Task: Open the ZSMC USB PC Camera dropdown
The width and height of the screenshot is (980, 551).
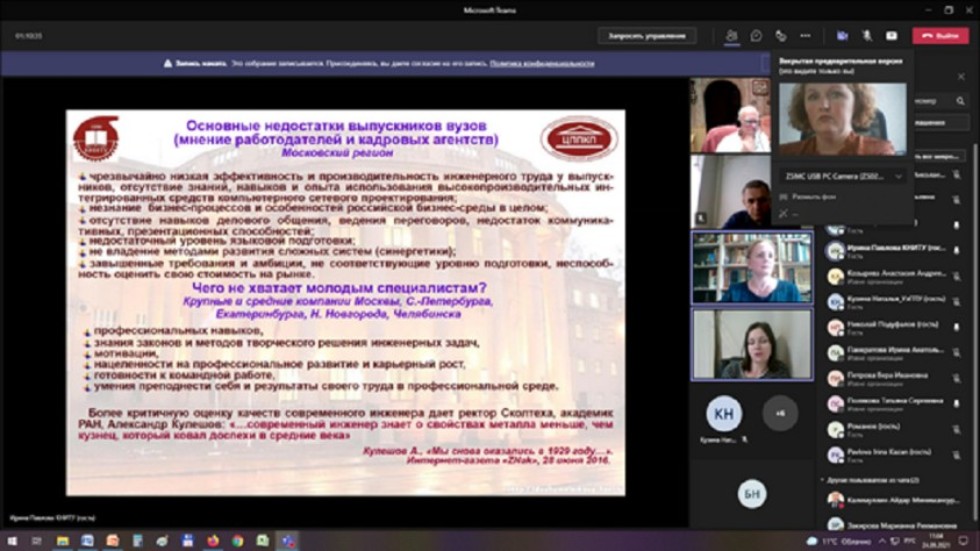Action: point(842,176)
